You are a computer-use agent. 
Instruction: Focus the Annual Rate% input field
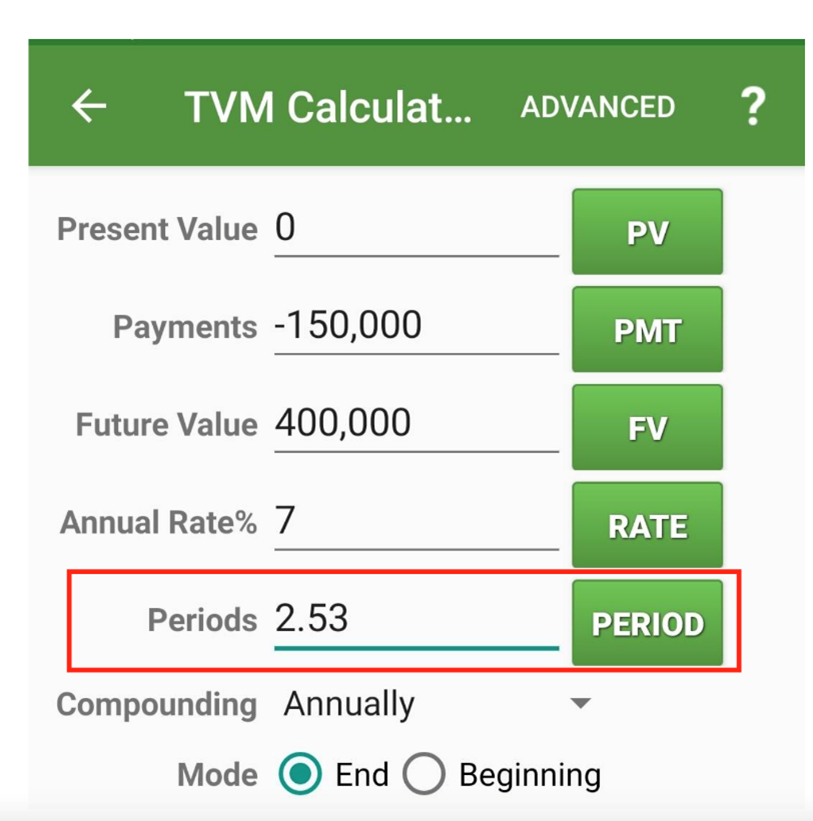coord(417,523)
